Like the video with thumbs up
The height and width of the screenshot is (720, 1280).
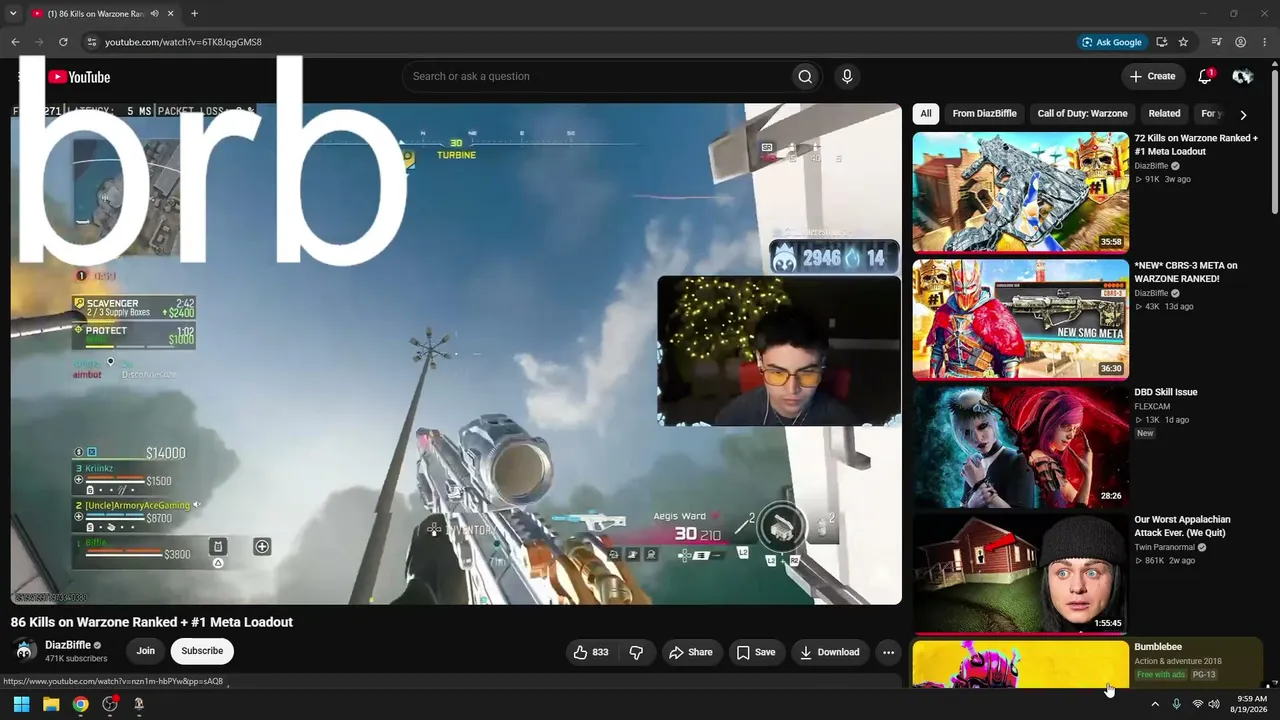(580, 652)
